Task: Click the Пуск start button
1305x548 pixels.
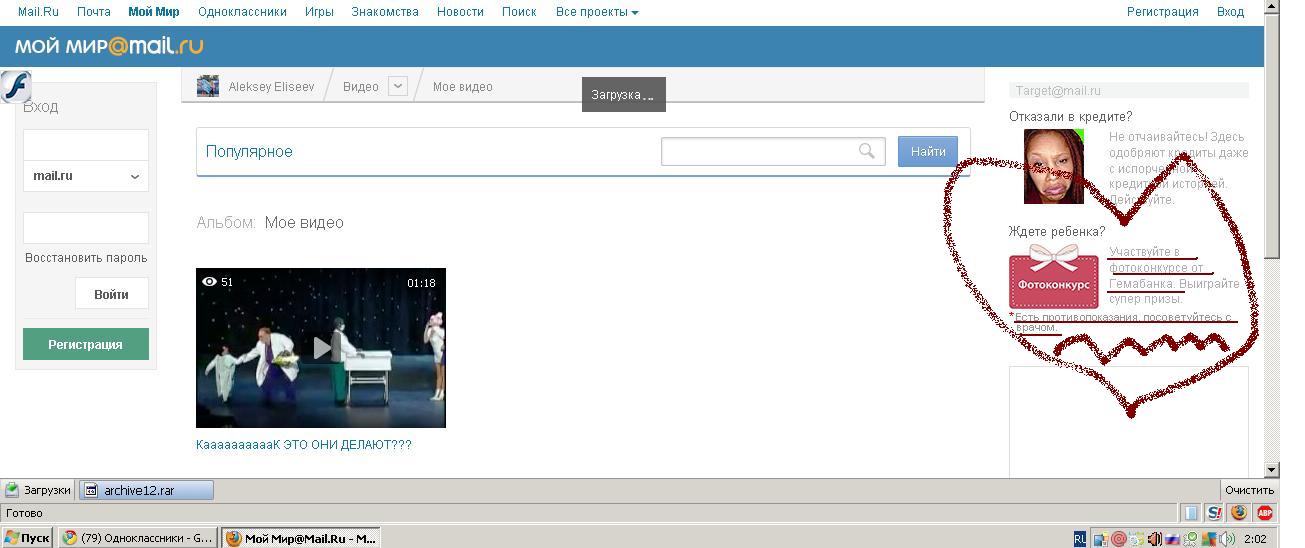Action: pos(27,538)
